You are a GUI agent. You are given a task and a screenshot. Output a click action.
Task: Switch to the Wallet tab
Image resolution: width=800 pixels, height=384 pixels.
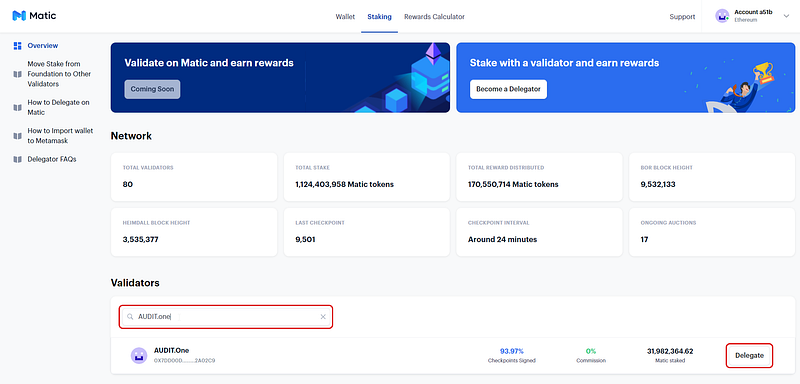(345, 16)
